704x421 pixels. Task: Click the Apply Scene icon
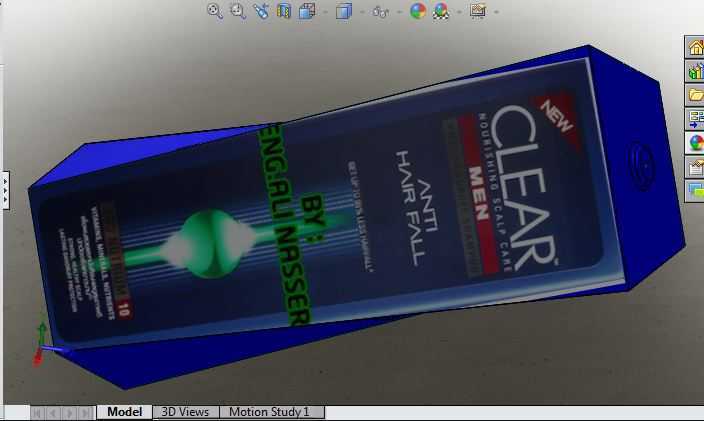point(441,11)
